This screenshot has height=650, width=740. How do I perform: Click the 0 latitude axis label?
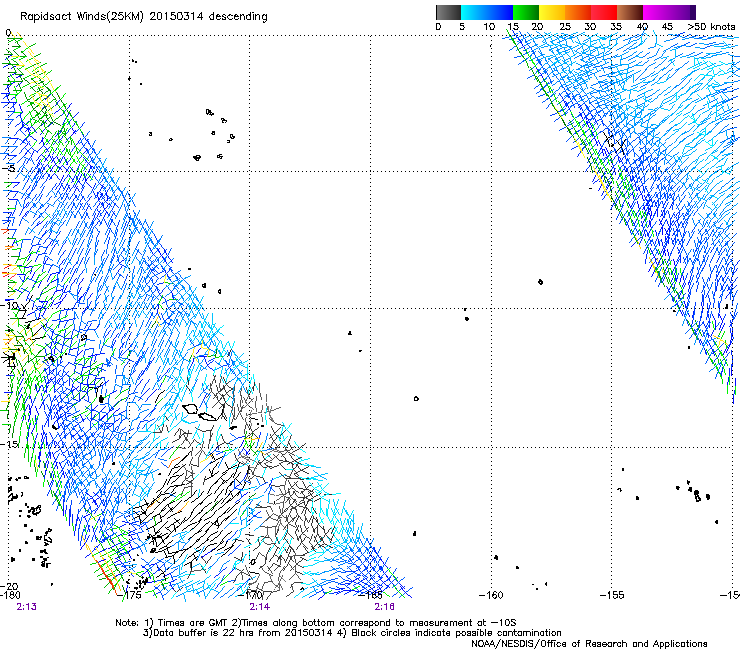(x=8, y=33)
